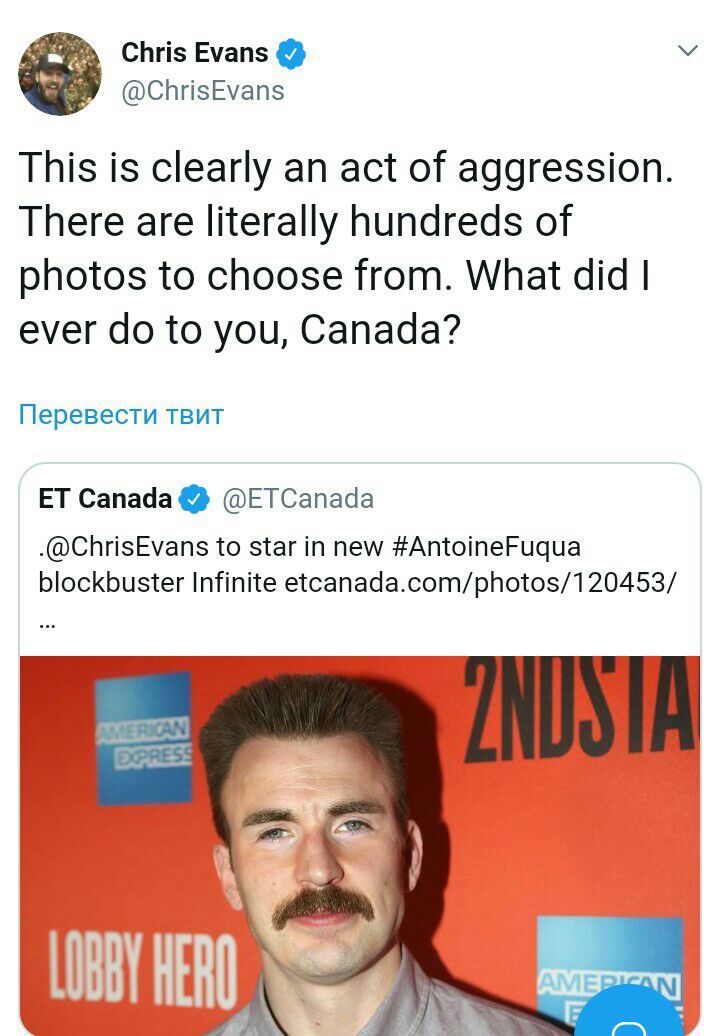Click the "Перевести твит" translate link
720x1036 pixels.
coord(121,414)
